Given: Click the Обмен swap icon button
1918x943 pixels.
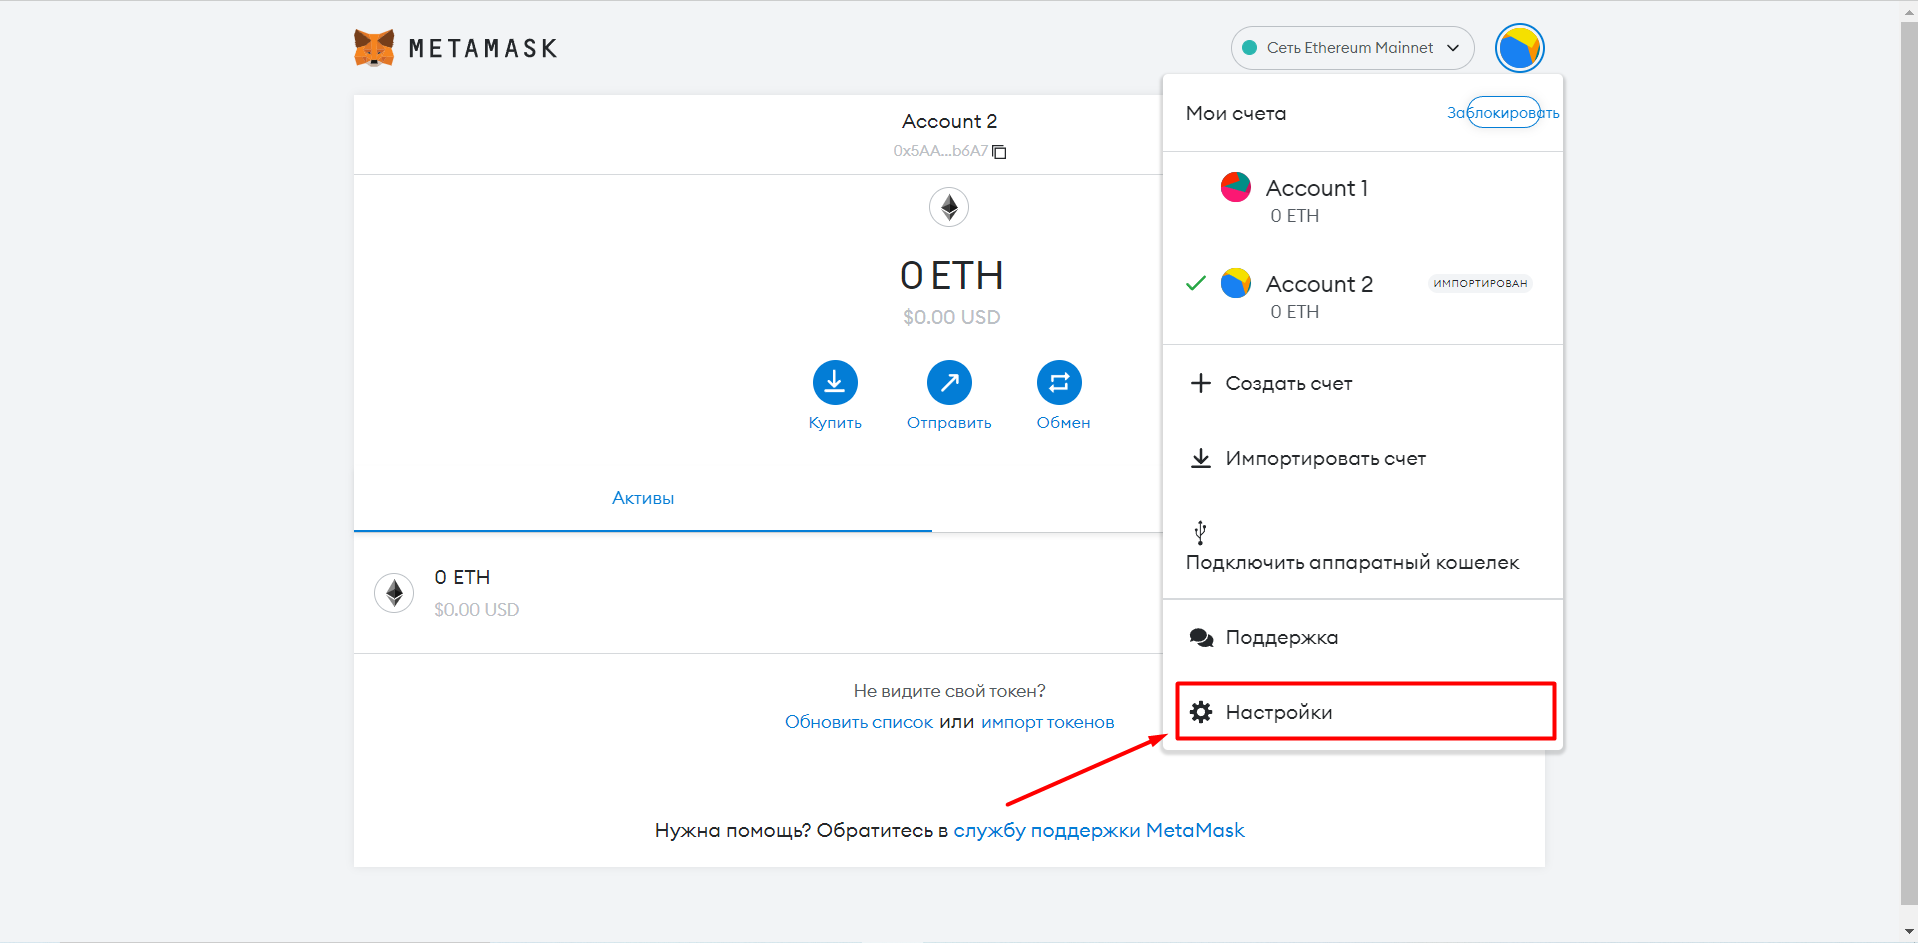Looking at the screenshot, I should pos(1059,382).
